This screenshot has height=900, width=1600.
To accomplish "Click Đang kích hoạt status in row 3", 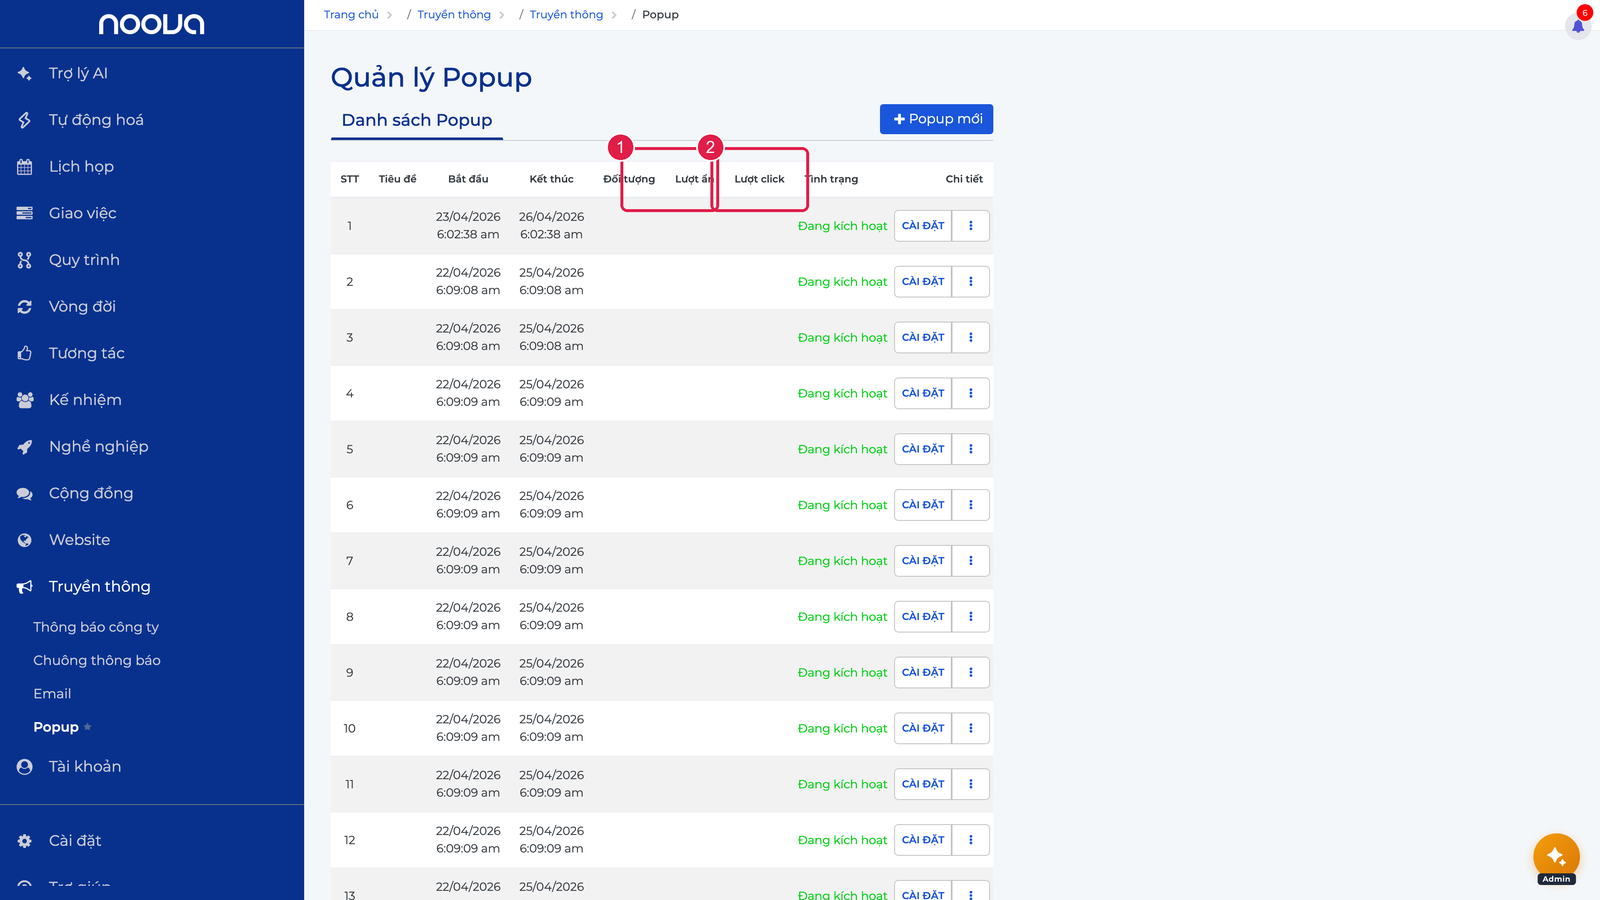I will click(842, 338).
